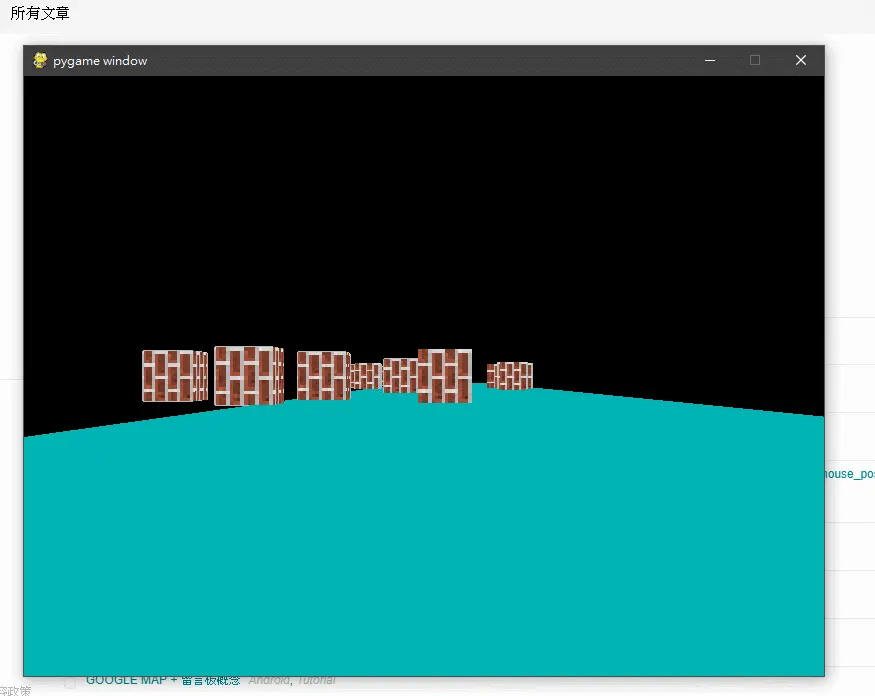Click the smallest brick cube in center
Image resolution: width=875 pixels, height=696 pixels.
pos(366,376)
